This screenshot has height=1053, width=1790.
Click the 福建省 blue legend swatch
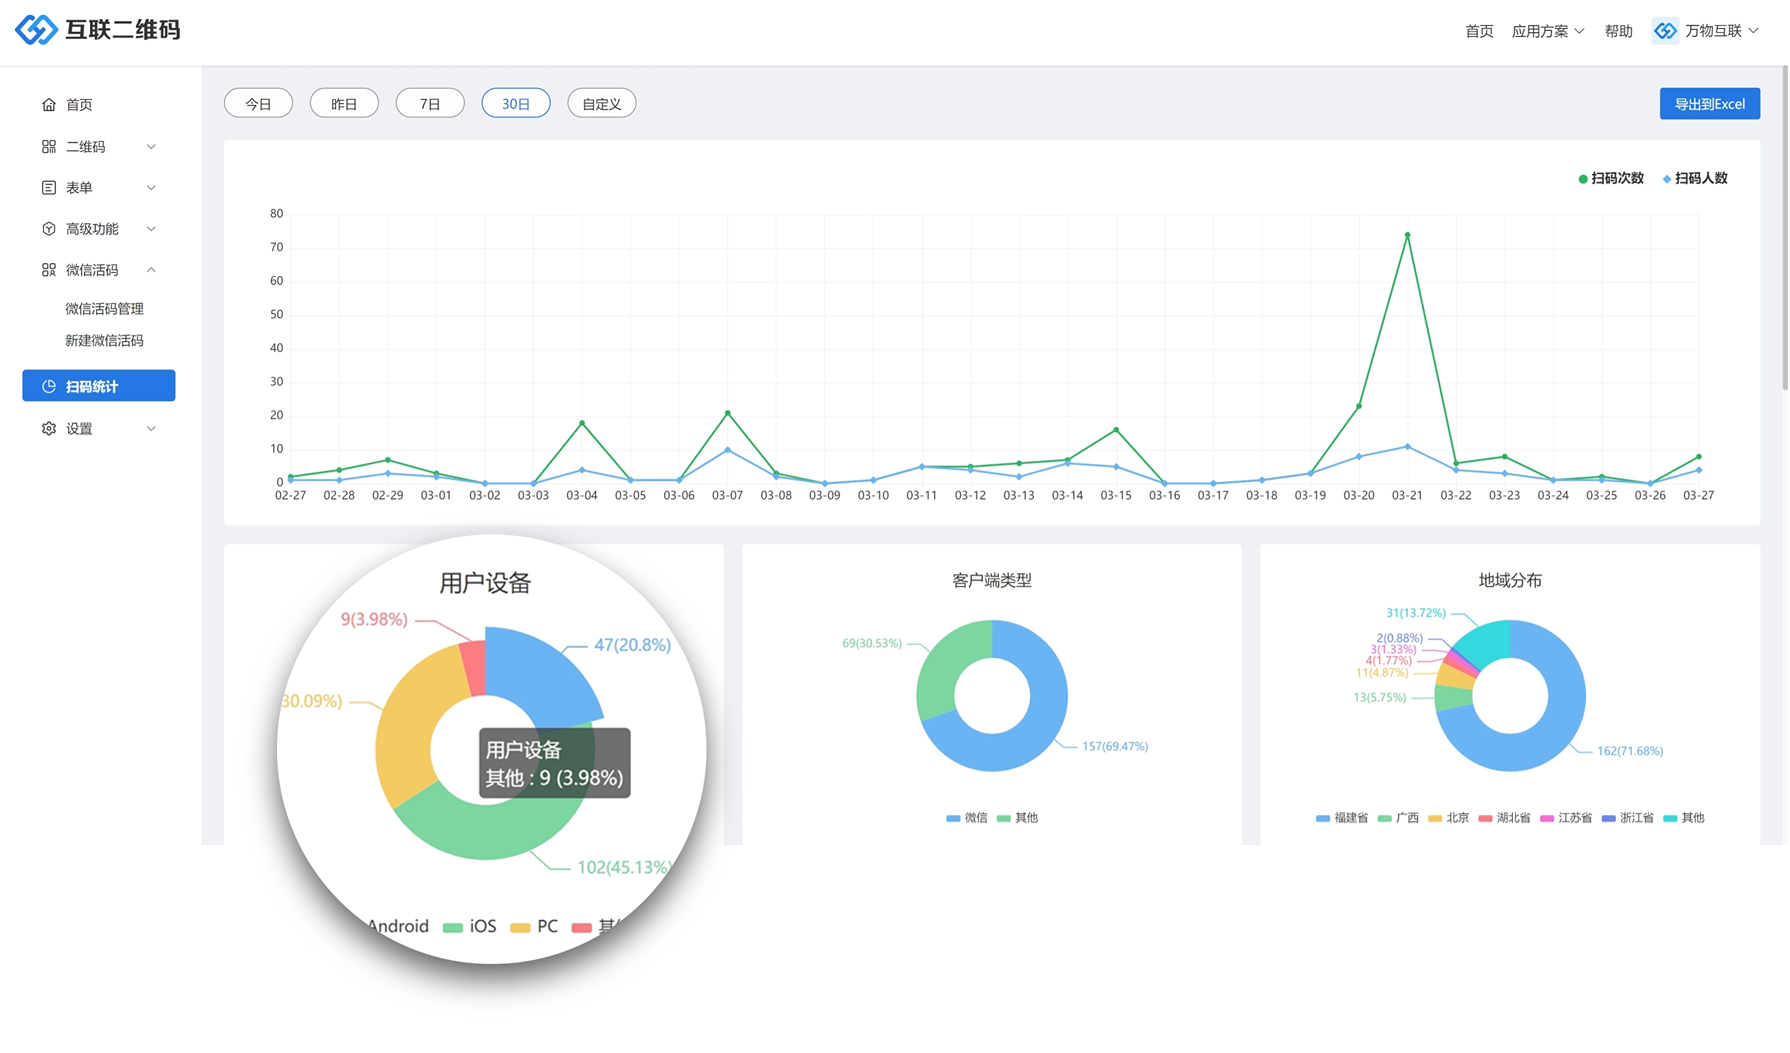[1323, 818]
